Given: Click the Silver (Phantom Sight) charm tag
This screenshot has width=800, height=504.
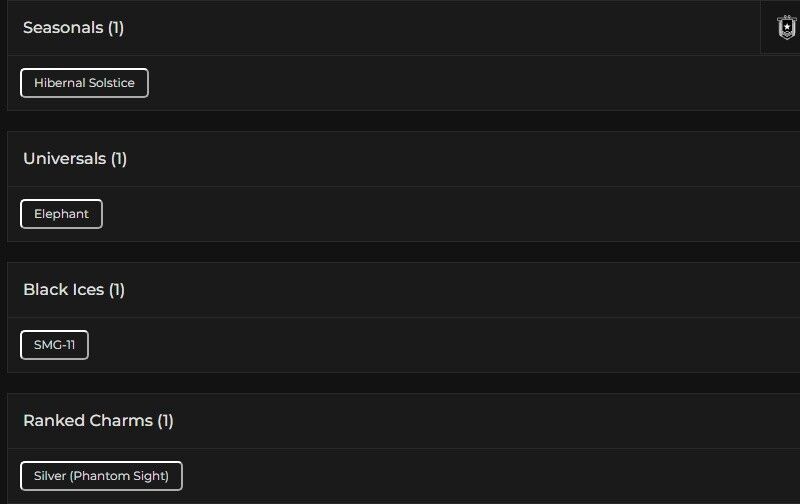Looking at the screenshot, I should (101, 476).
